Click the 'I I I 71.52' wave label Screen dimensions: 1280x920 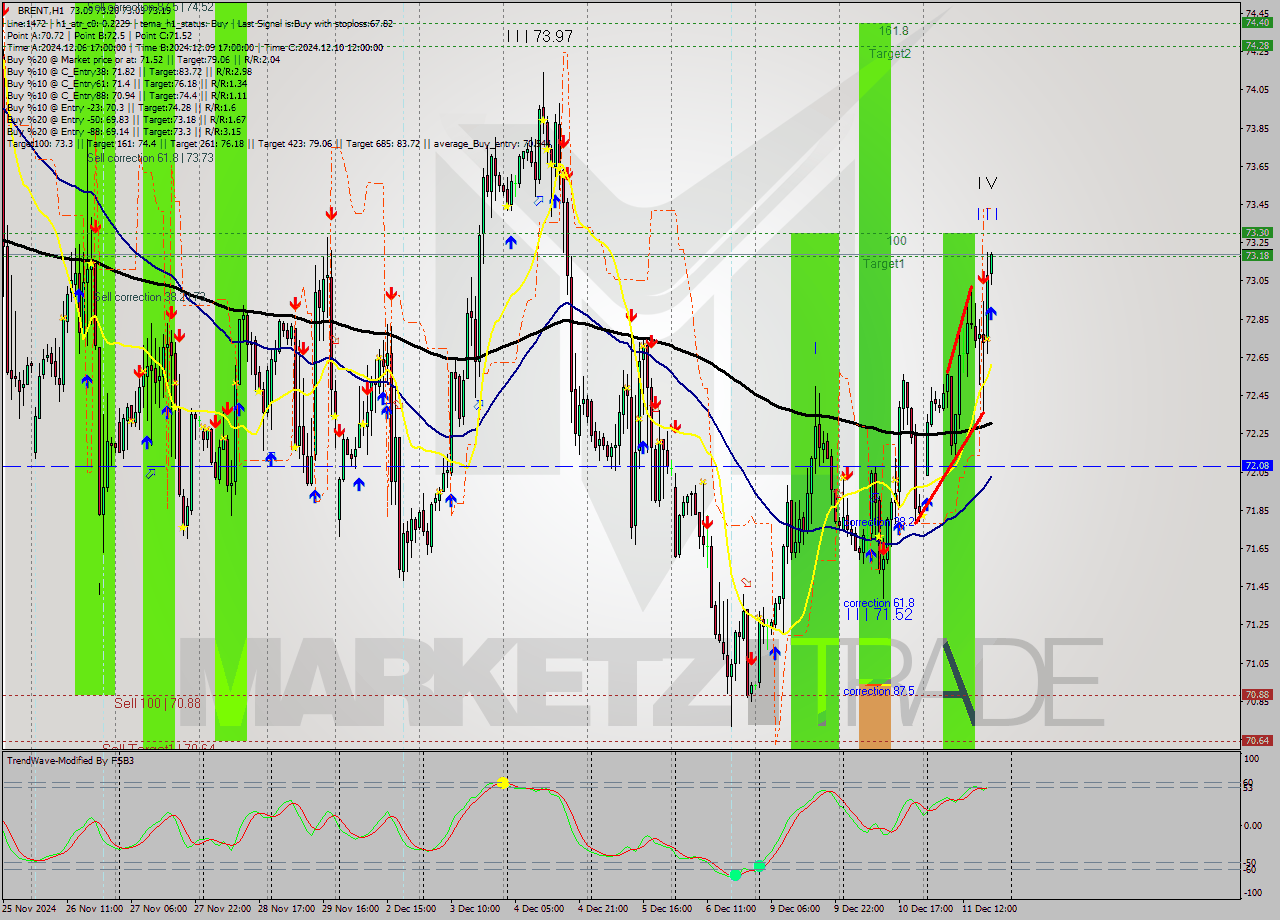pos(879,615)
